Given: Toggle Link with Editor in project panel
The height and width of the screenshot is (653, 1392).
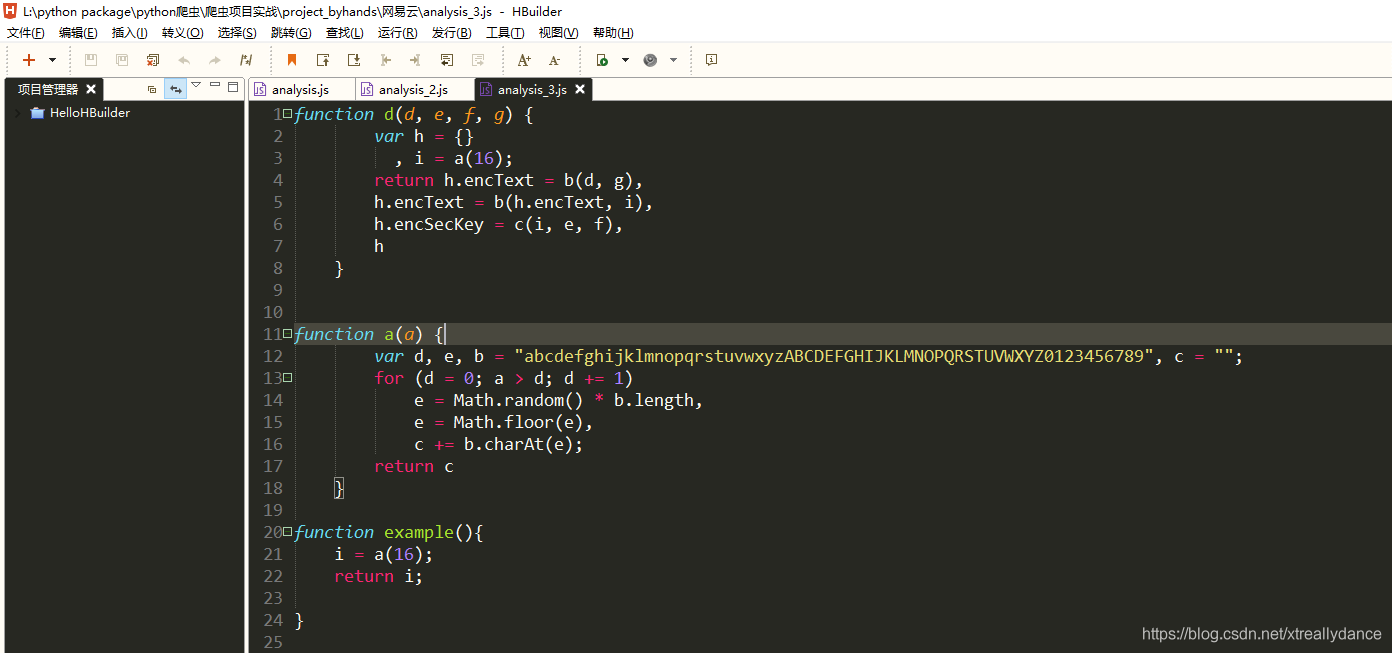Looking at the screenshot, I should pos(176,89).
